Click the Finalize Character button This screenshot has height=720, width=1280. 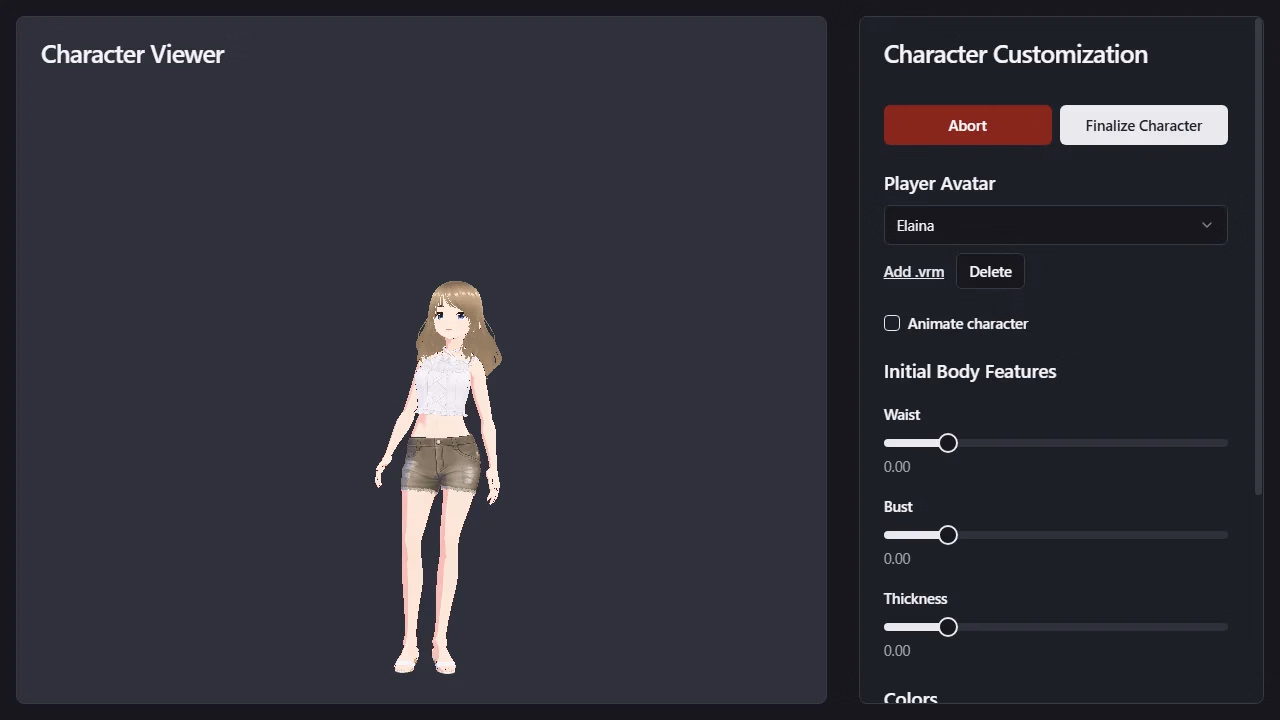1144,125
